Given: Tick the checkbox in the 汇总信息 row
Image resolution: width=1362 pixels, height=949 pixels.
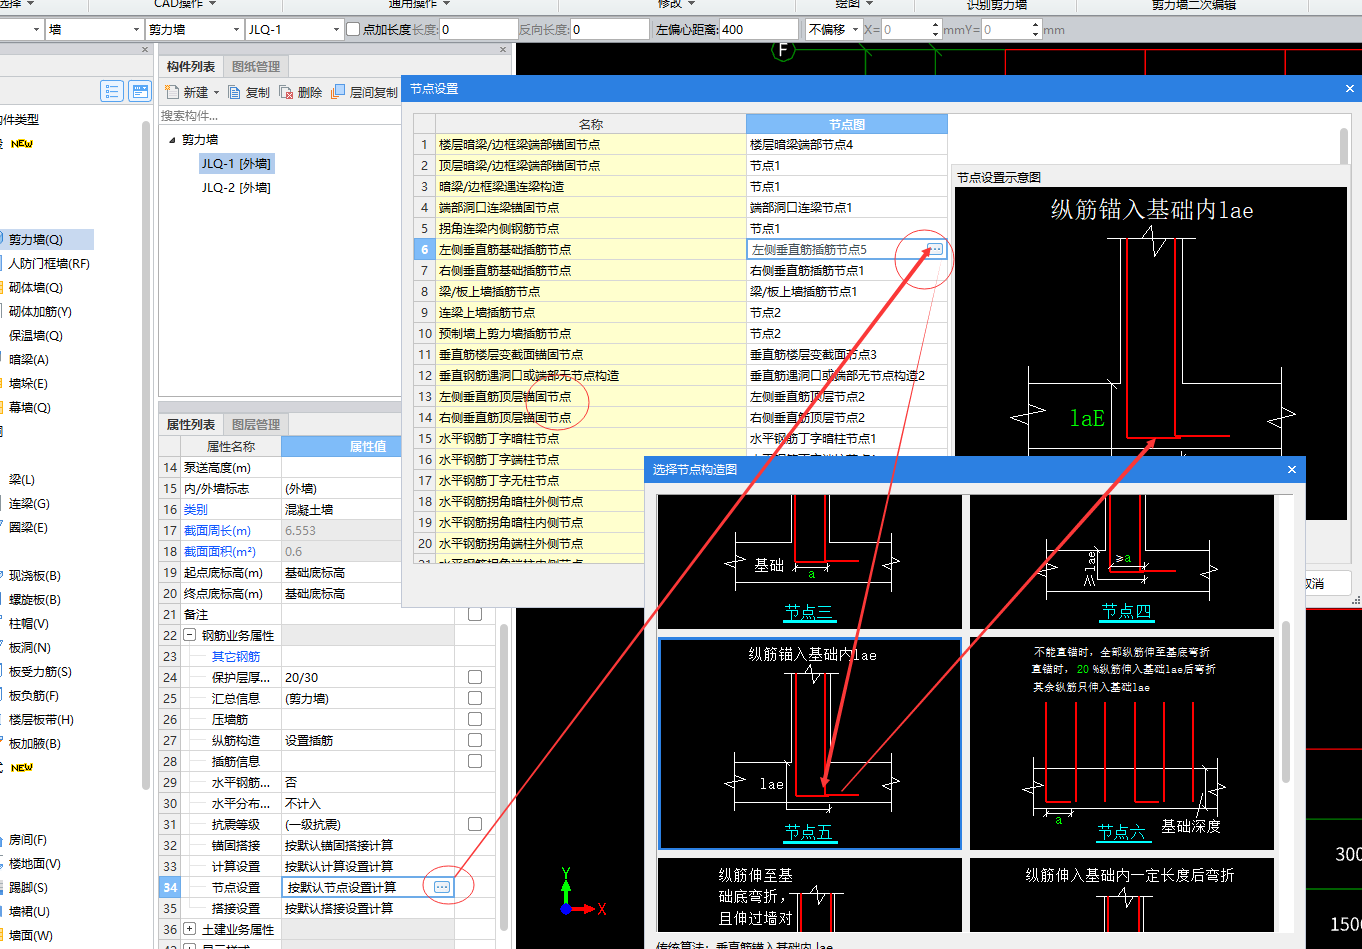Looking at the screenshot, I should click(x=475, y=698).
